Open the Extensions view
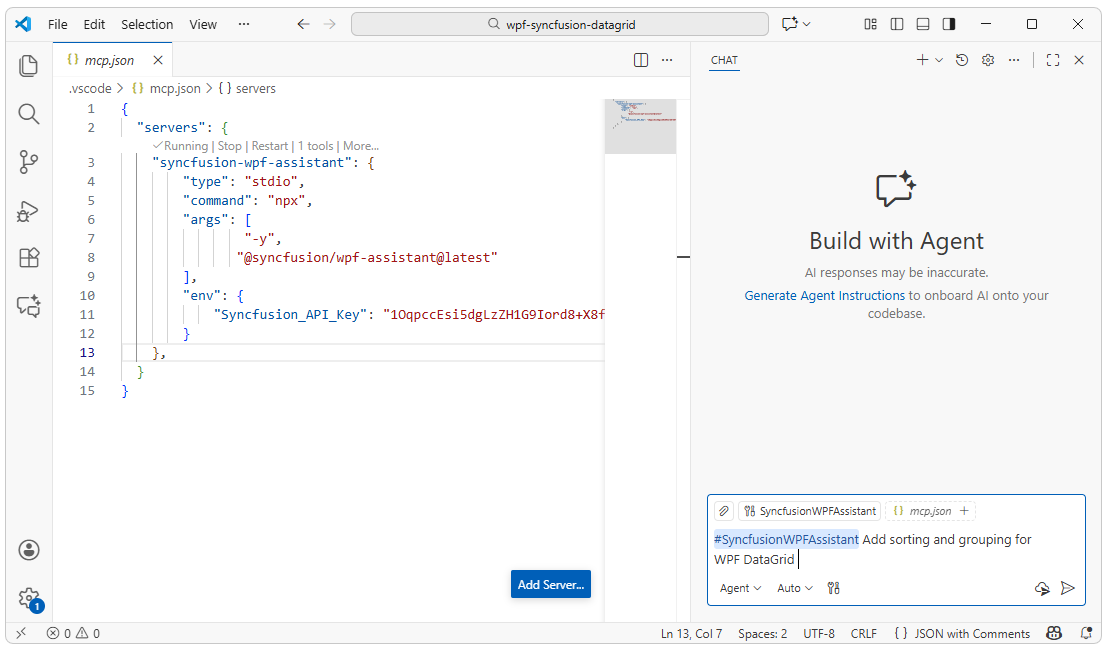This screenshot has width=1109, height=651. pyautogui.click(x=28, y=260)
